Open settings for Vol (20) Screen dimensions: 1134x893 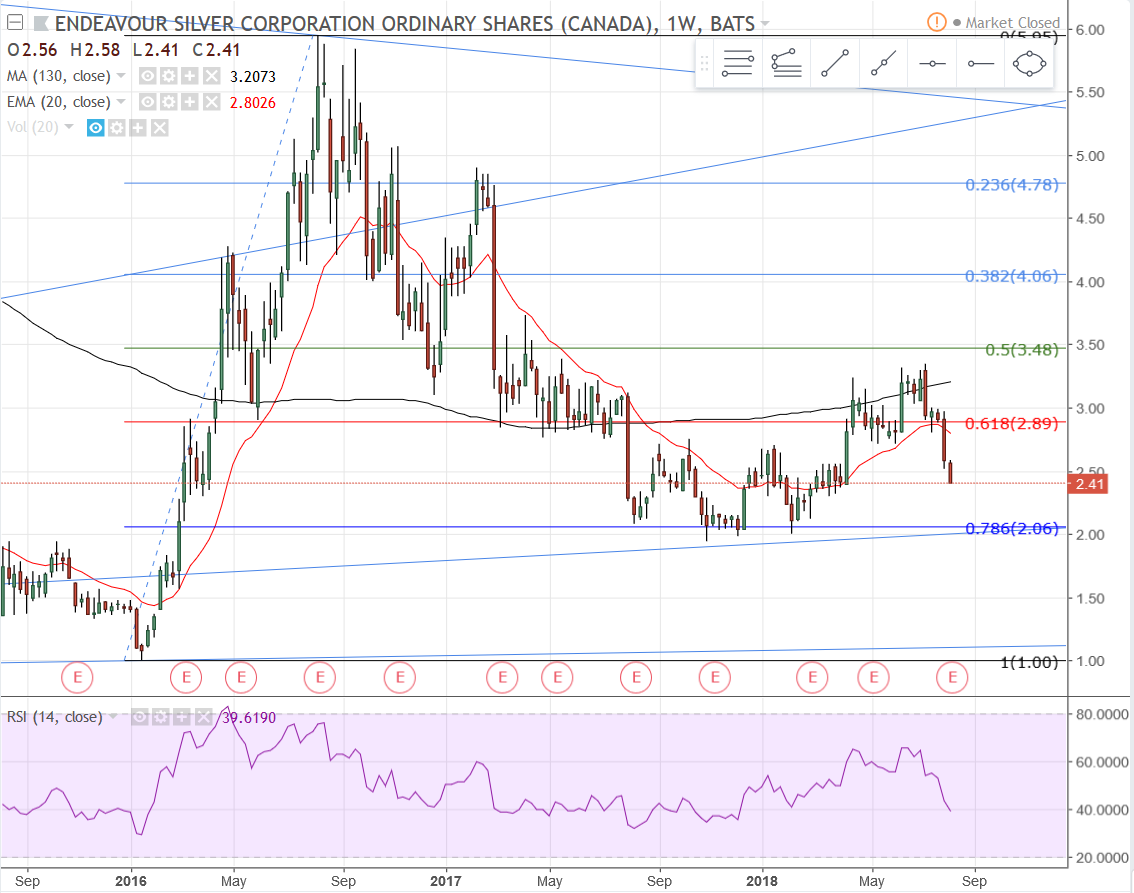117,128
